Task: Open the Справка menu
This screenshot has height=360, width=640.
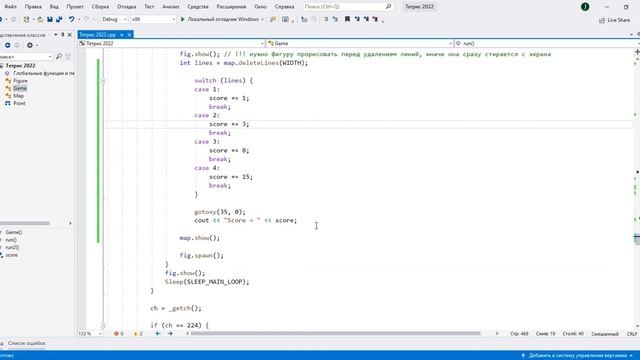Action: pyautogui.click(x=284, y=7)
